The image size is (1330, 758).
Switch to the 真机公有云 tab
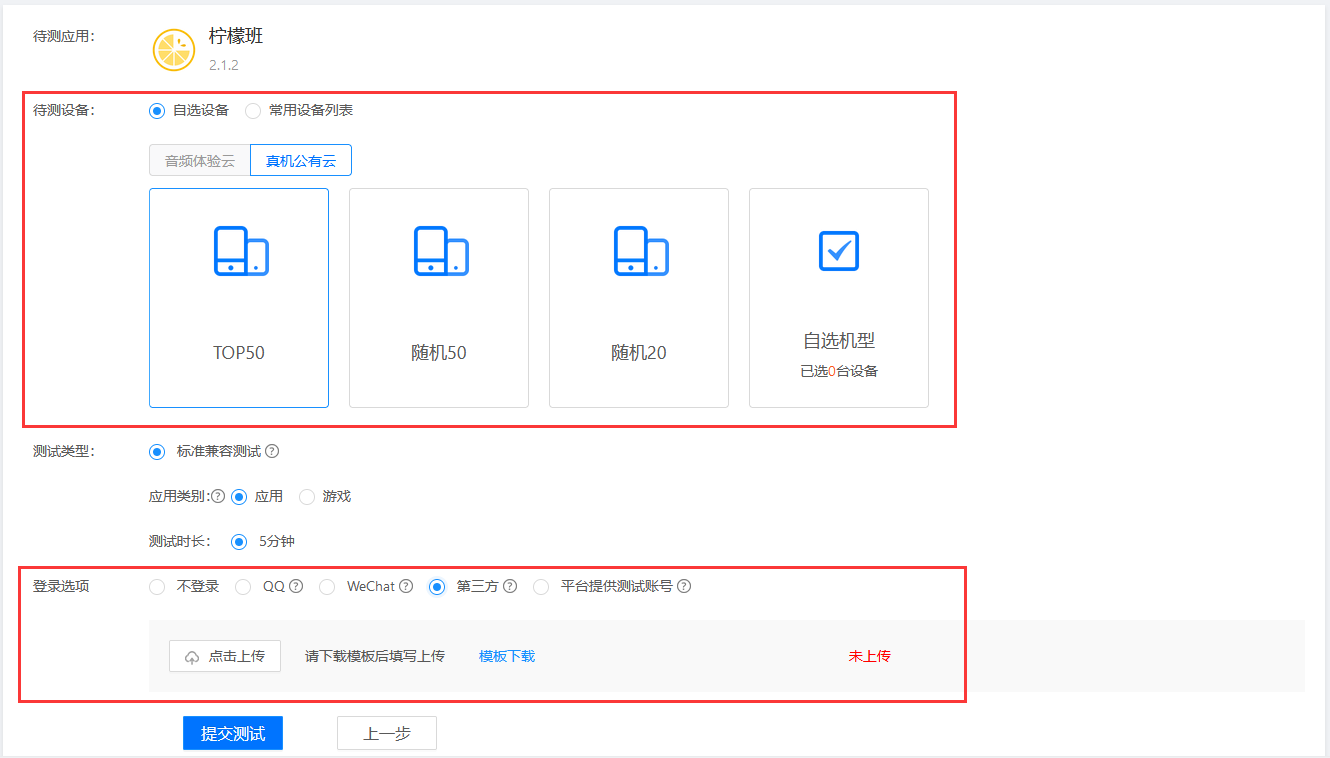point(300,160)
